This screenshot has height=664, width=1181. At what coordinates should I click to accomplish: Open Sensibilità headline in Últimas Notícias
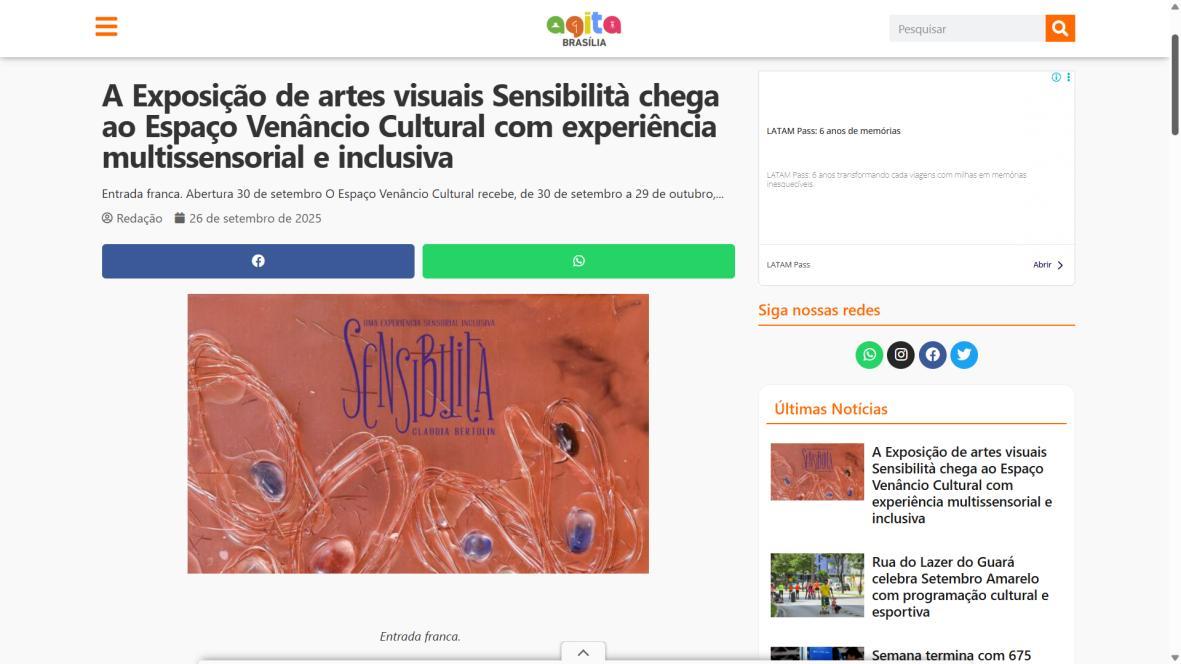click(x=962, y=485)
